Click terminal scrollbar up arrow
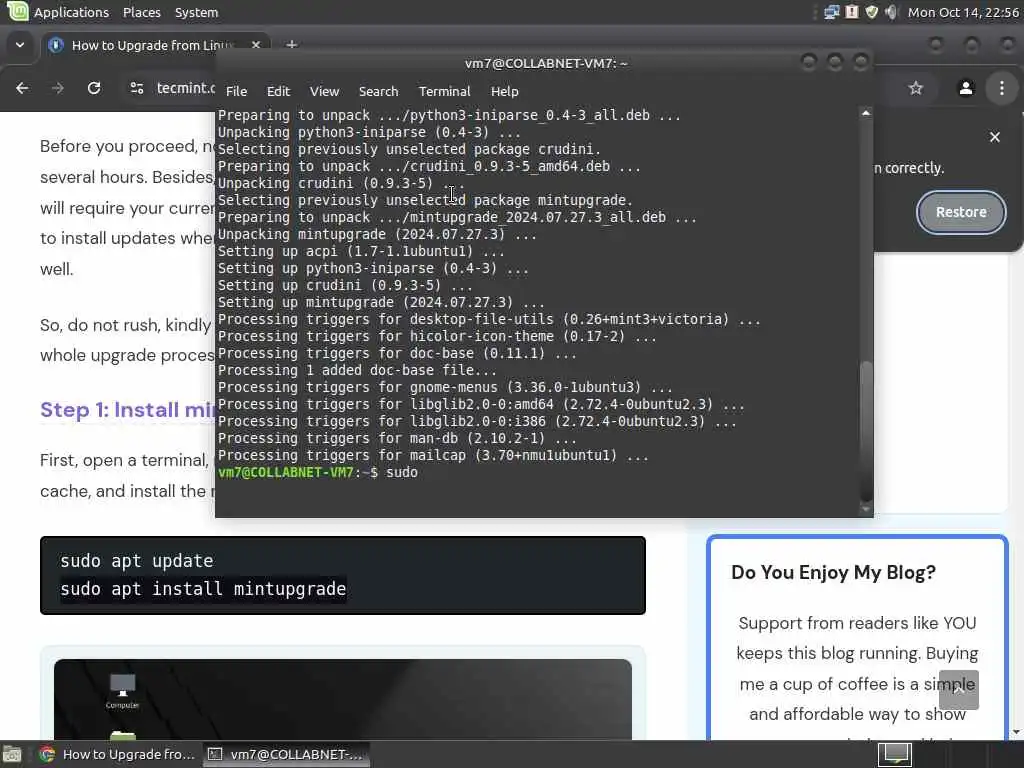This screenshot has width=1024, height=768. (866, 113)
